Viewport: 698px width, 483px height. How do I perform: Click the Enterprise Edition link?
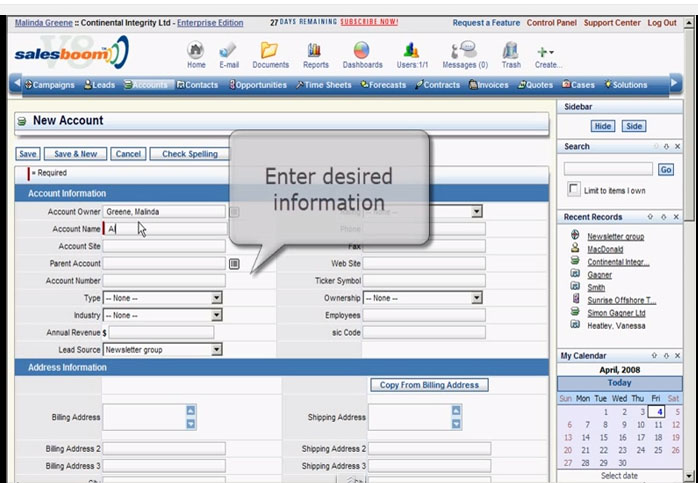click(x=210, y=23)
